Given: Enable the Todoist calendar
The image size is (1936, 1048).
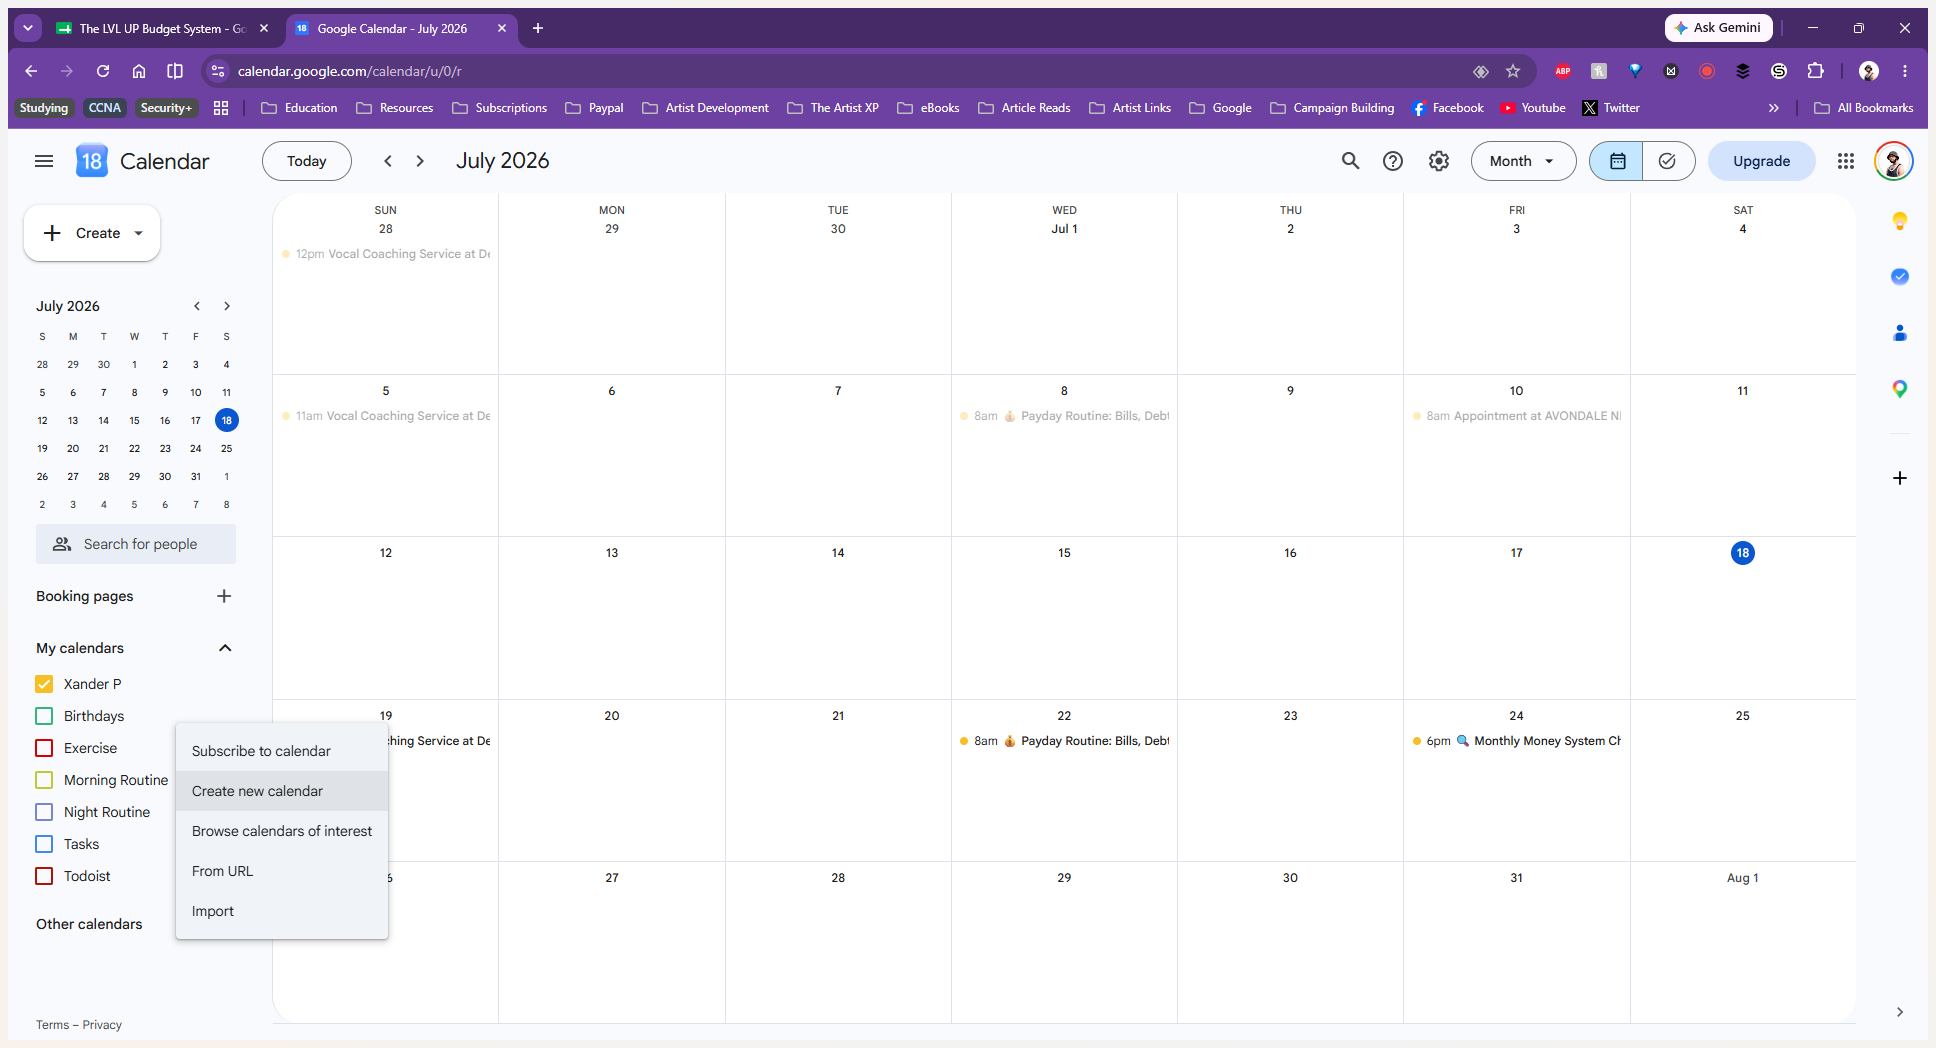Looking at the screenshot, I should tap(44, 876).
